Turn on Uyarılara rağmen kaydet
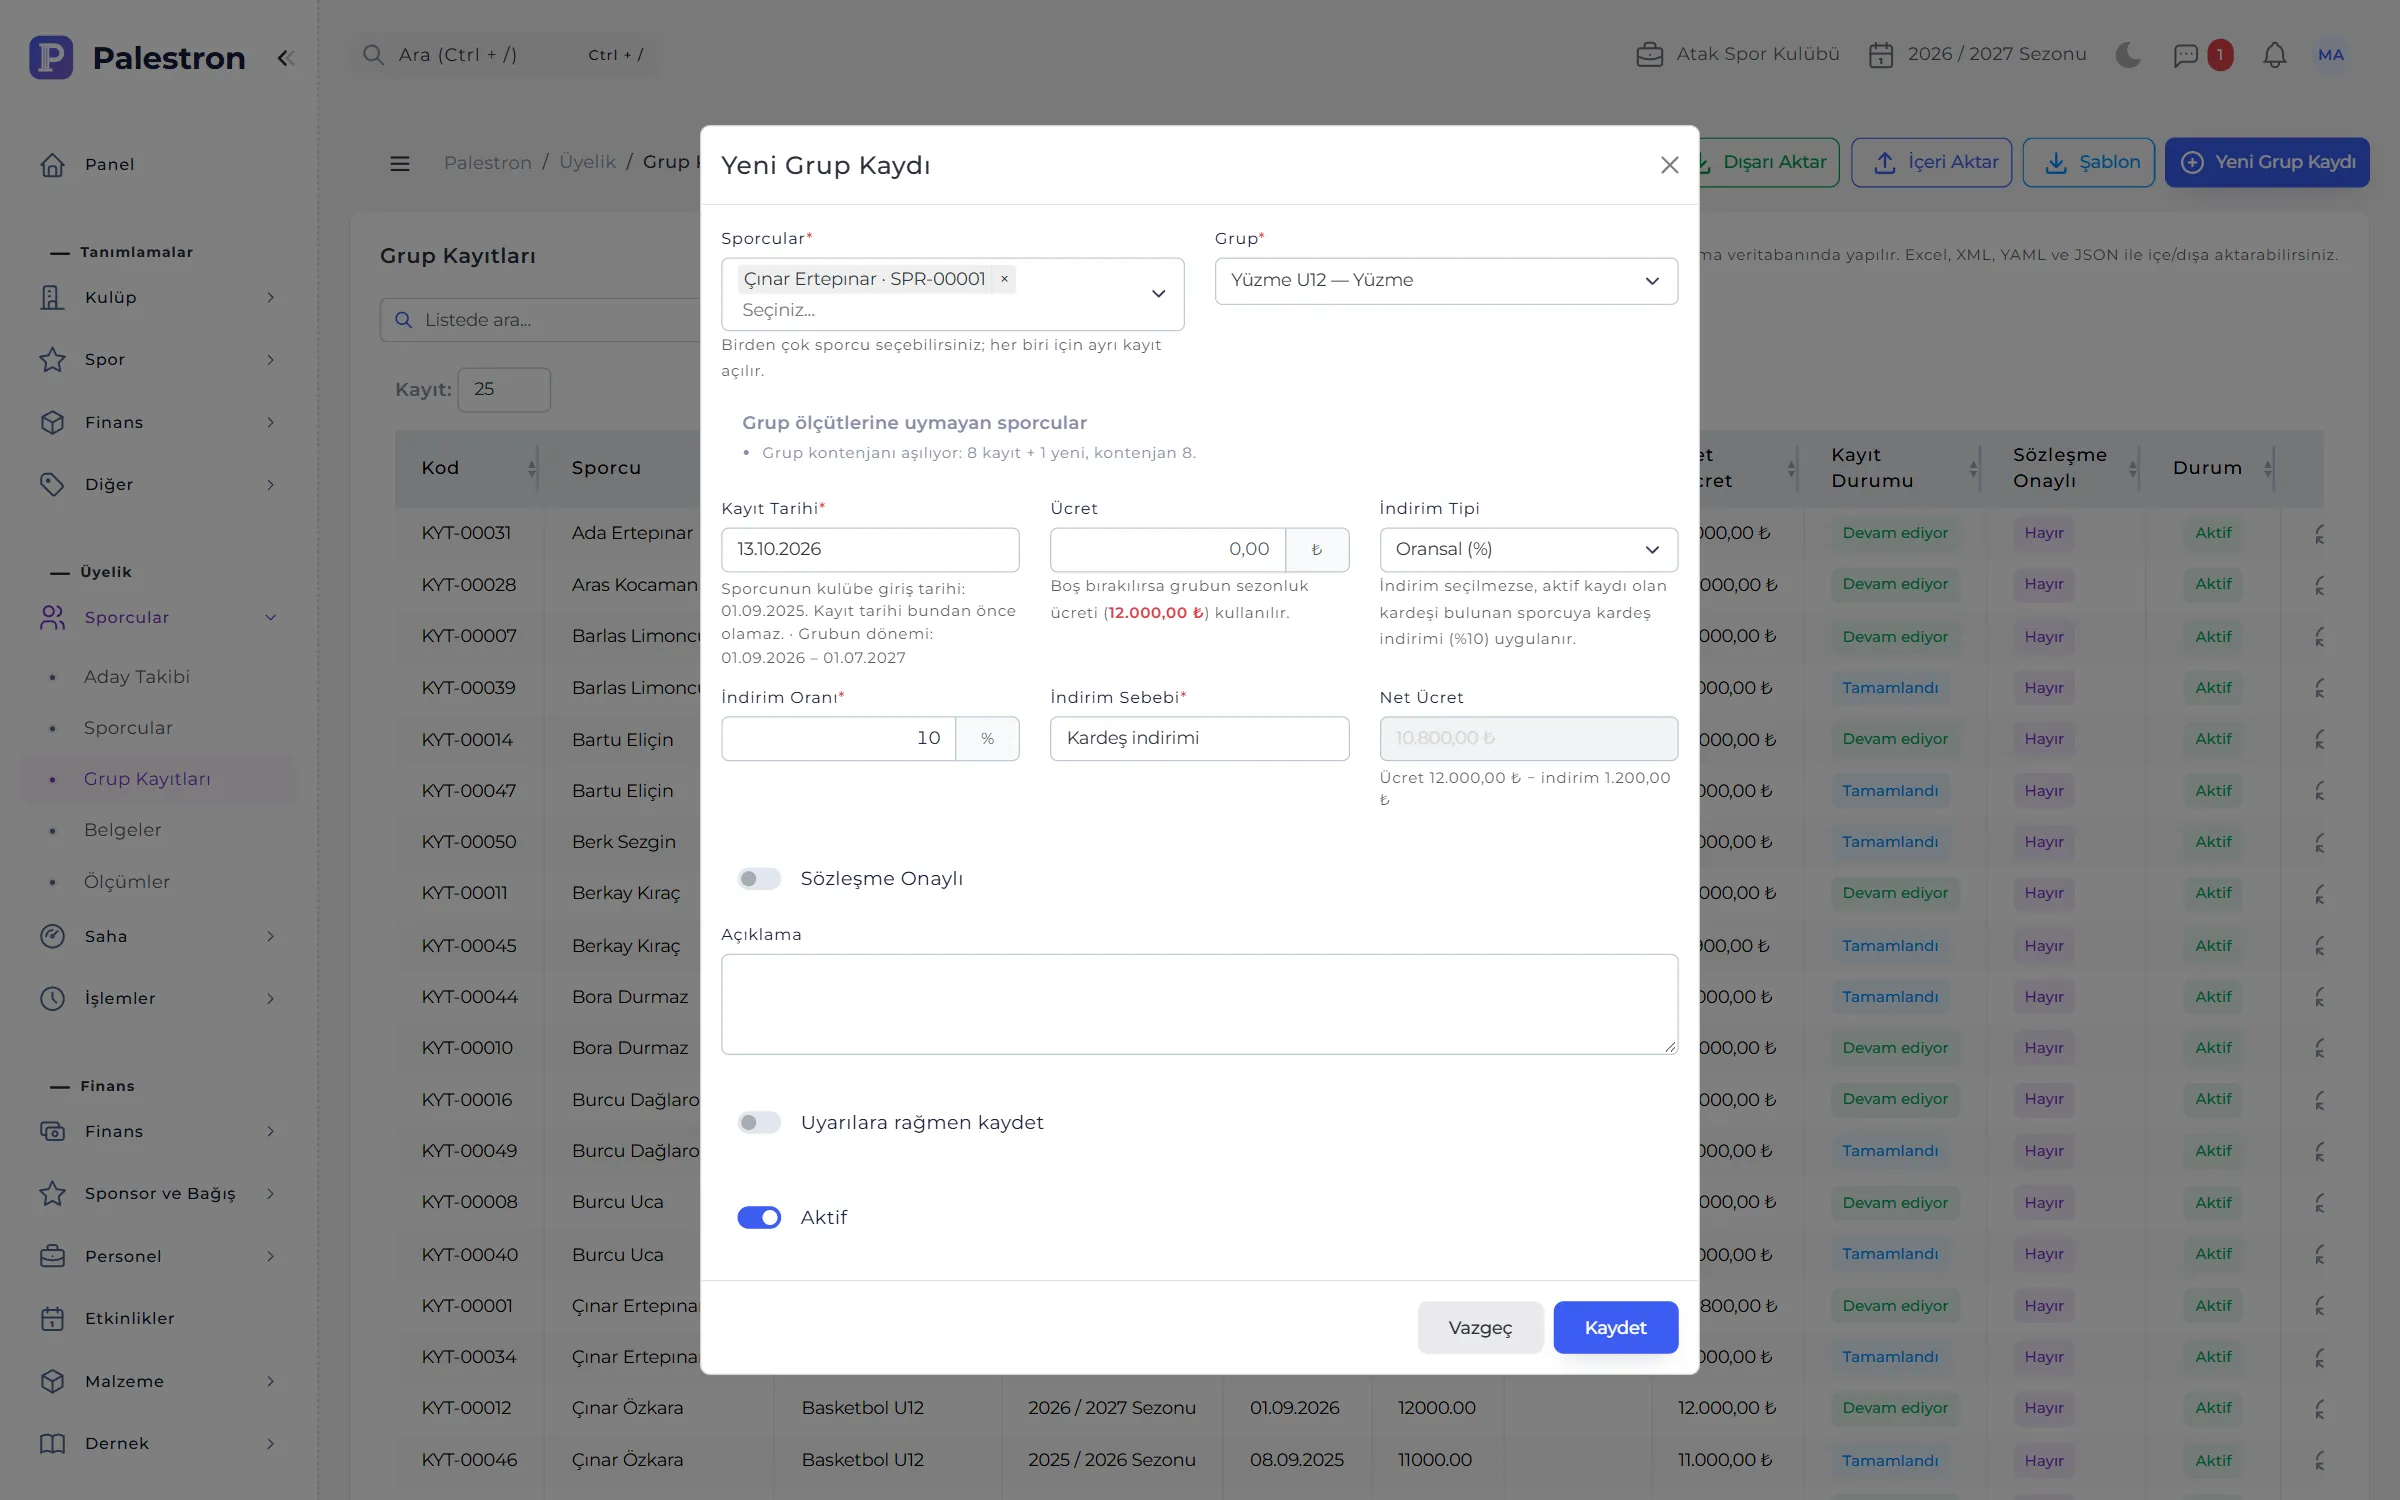The width and height of the screenshot is (2400, 1500). 759,1123
